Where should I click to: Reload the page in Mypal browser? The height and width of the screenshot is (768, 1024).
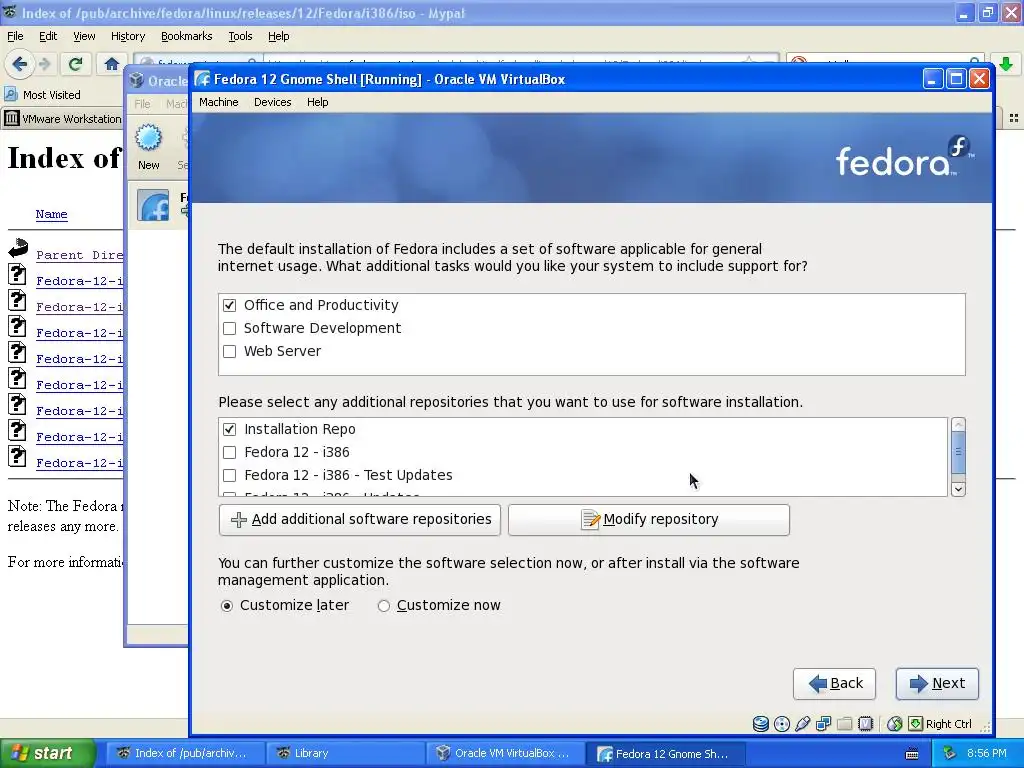tap(75, 63)
